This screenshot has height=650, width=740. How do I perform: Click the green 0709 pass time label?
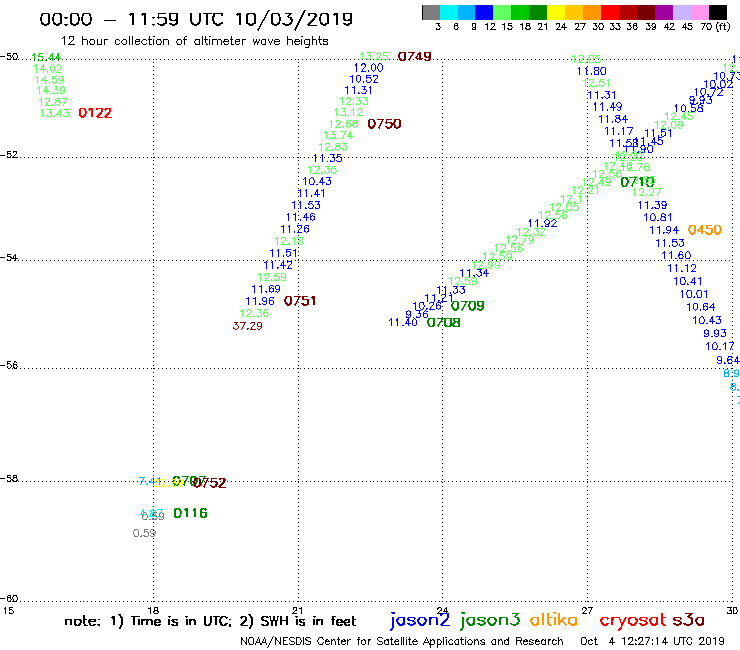click(468, 306)
